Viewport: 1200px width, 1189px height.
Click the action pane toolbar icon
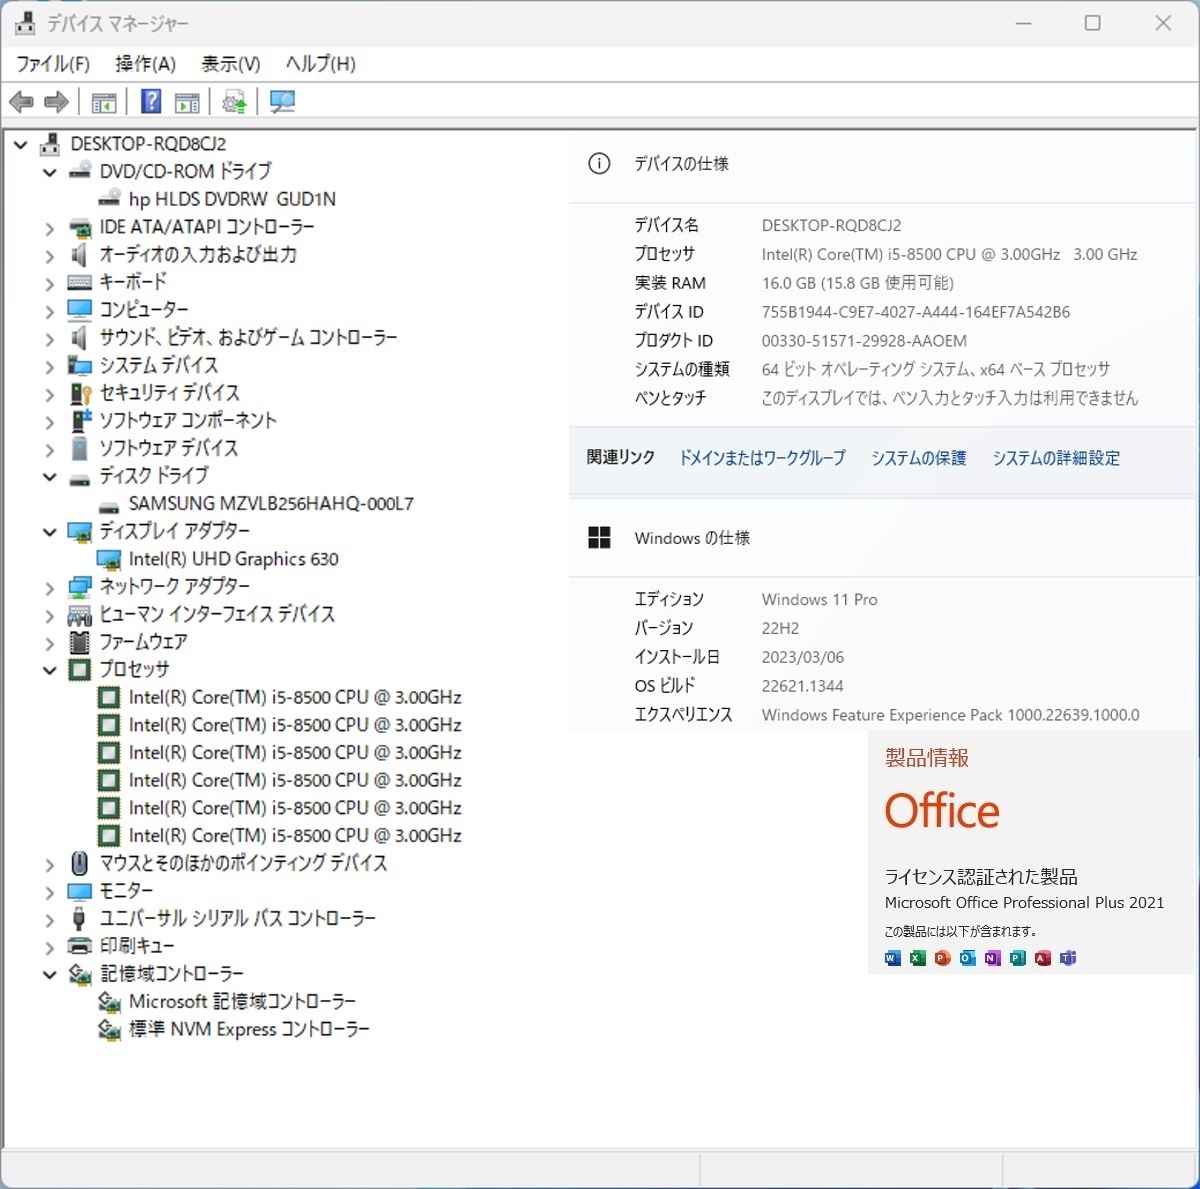click(187, 102)
